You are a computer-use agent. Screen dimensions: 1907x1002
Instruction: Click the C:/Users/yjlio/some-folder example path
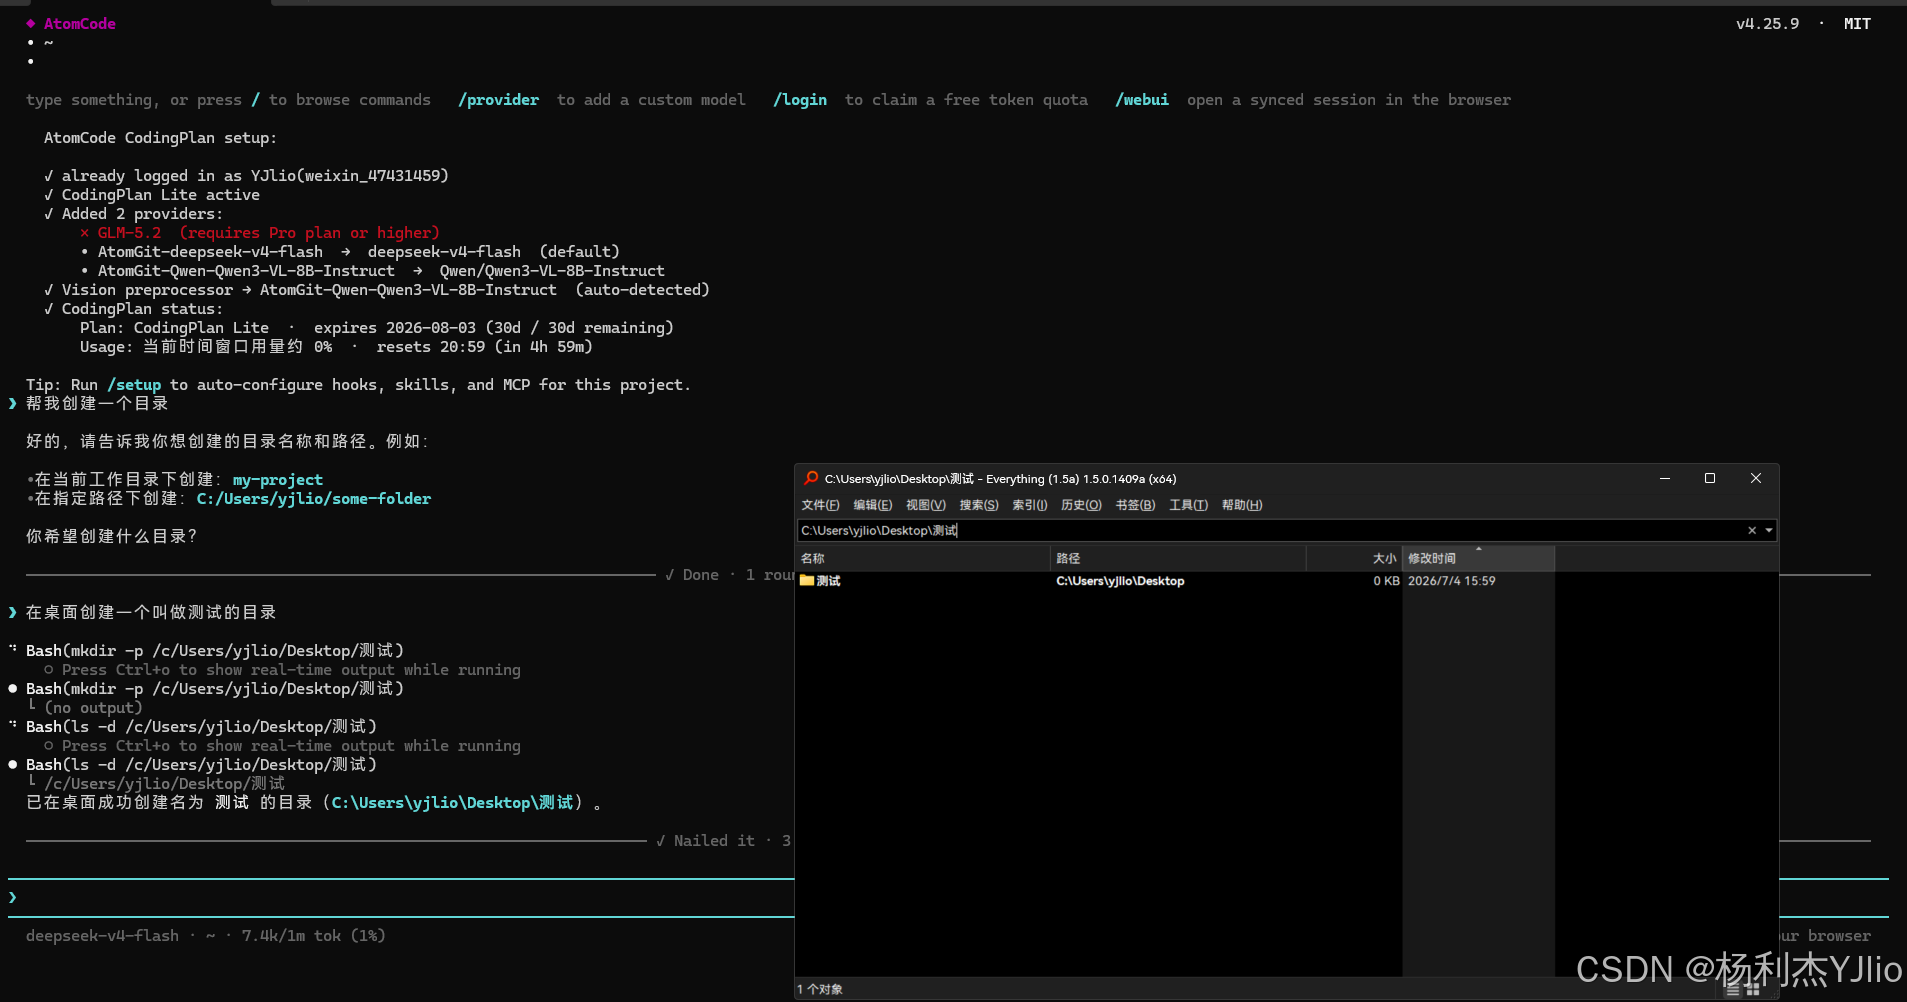tap(314, 499)
